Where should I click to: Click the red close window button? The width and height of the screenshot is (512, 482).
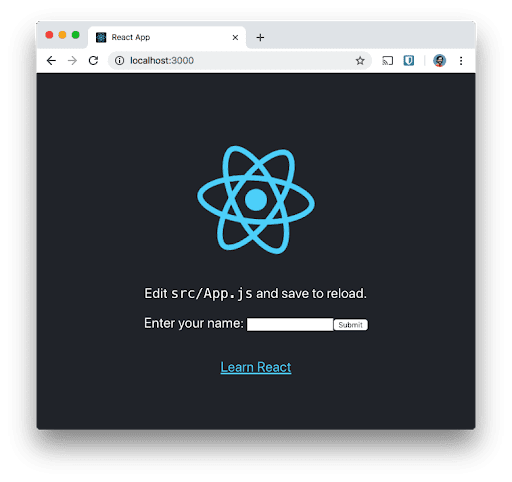49,35
